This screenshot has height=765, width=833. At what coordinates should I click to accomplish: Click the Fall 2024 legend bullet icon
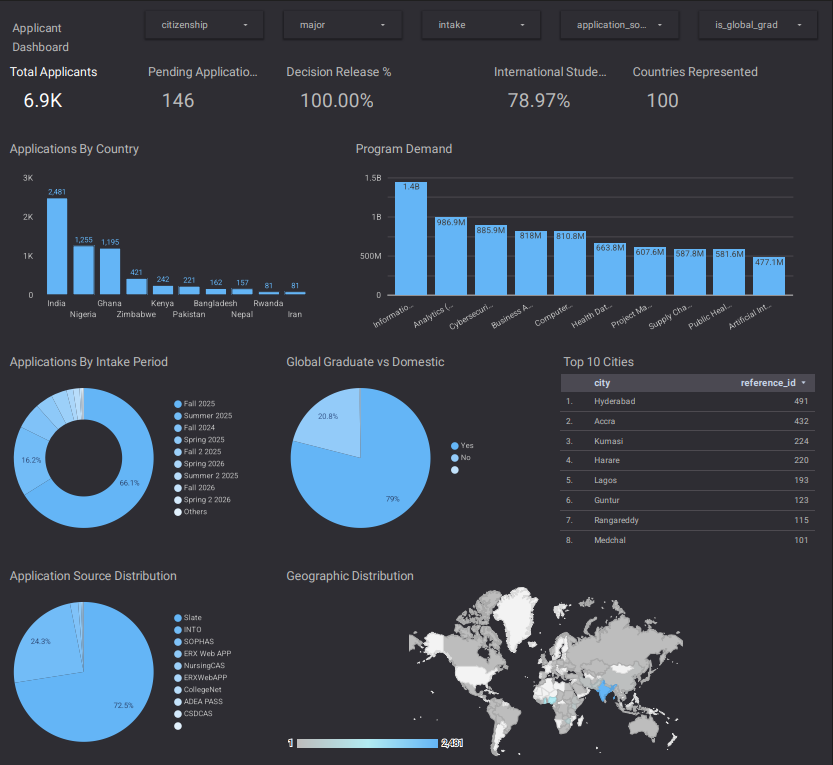[176, 427]
